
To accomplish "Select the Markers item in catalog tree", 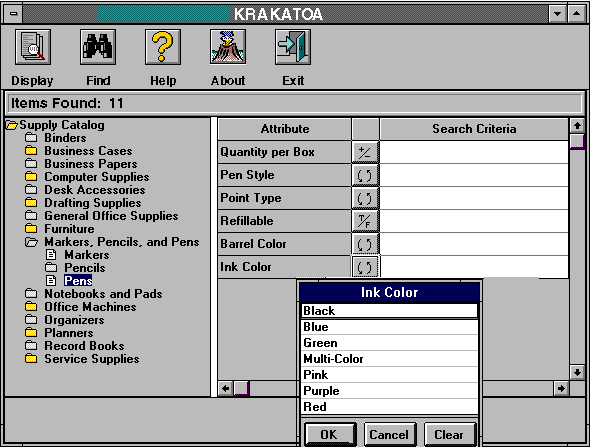I will pos(87,255).
